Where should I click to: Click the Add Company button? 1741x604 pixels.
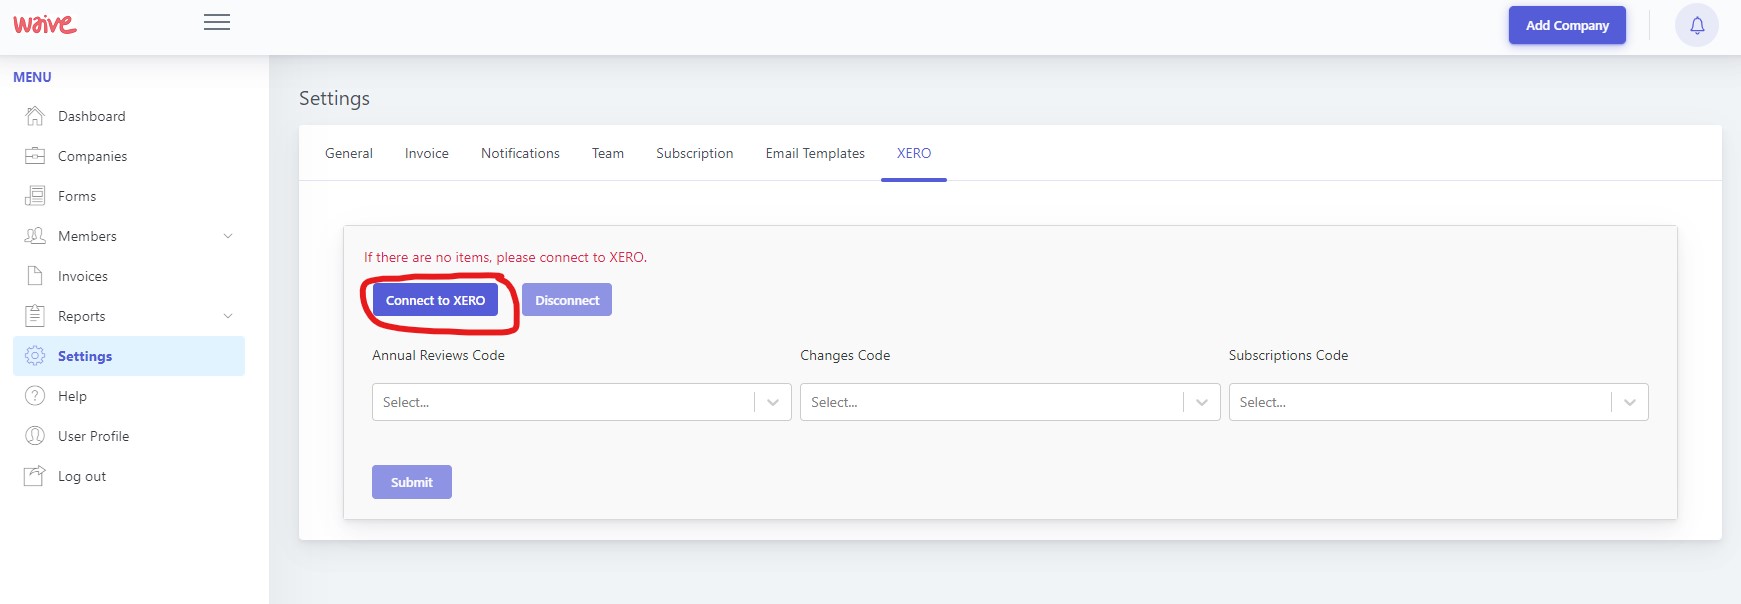tap(1567, 25)
